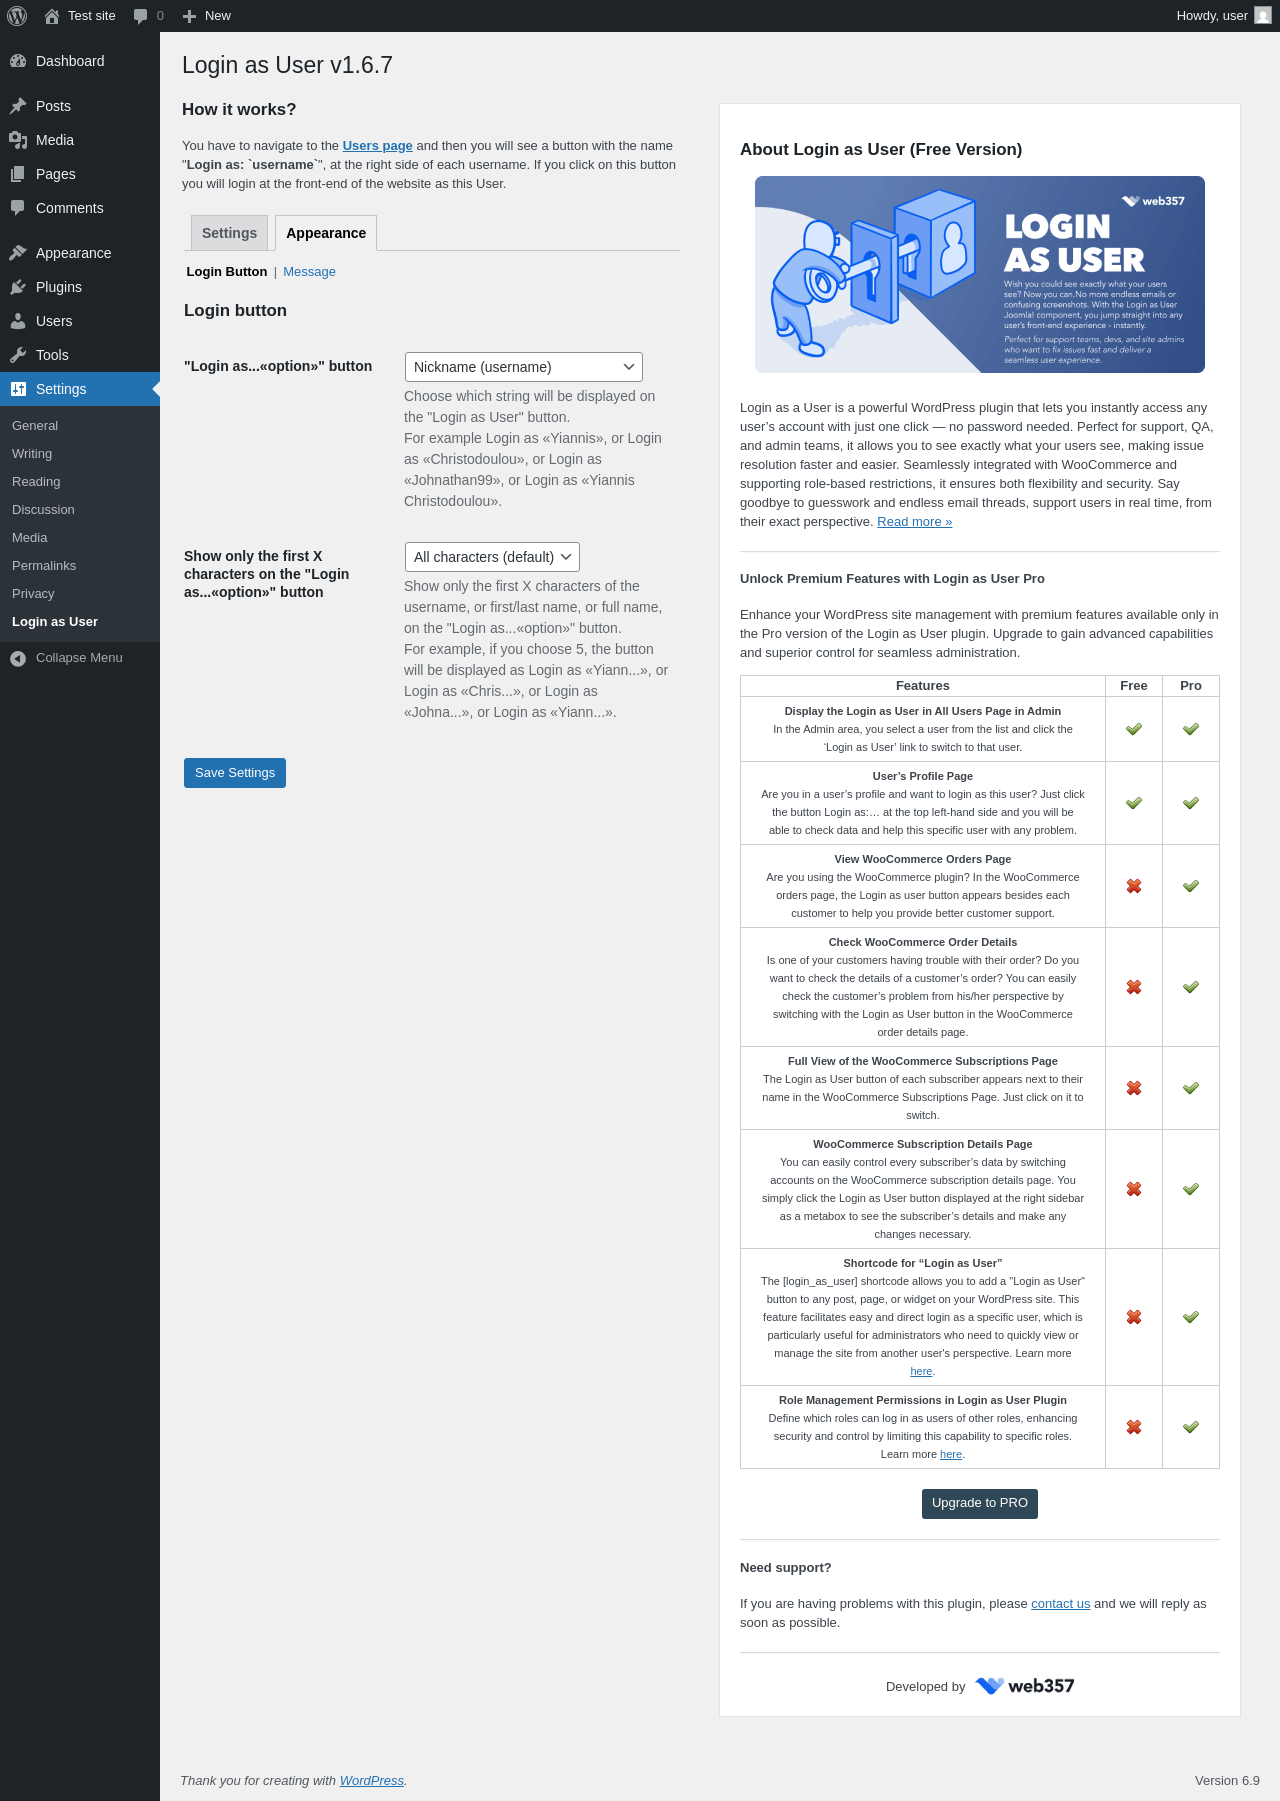Open the "Login as...option" button dropdown
Screen dimensions: 1280x1801
pos(524,367)
